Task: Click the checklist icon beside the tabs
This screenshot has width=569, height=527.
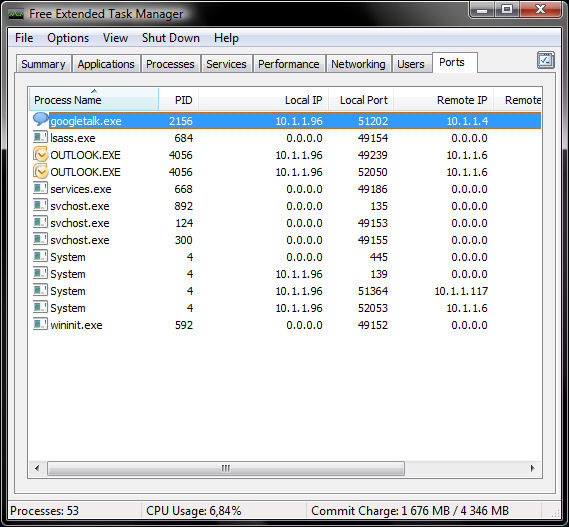Action: tap(545, 60)
